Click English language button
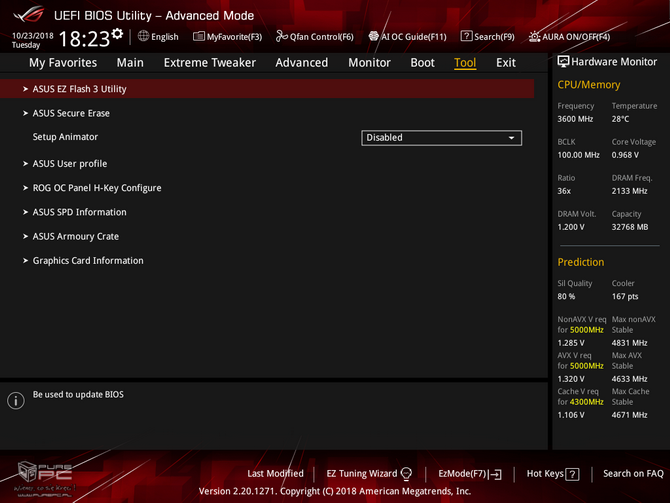The image size is (670, 503). pos(158,37)
